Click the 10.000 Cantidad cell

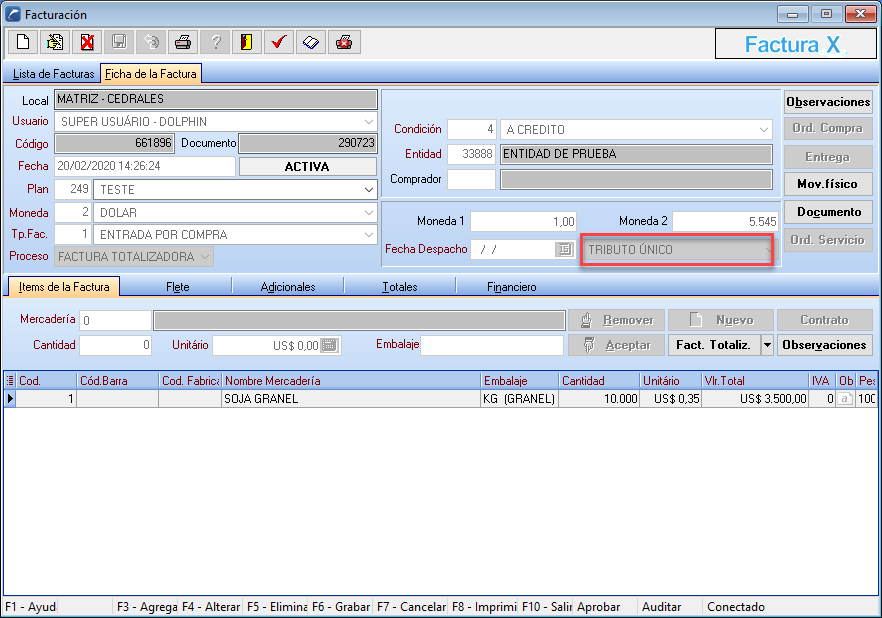point(599,399)
